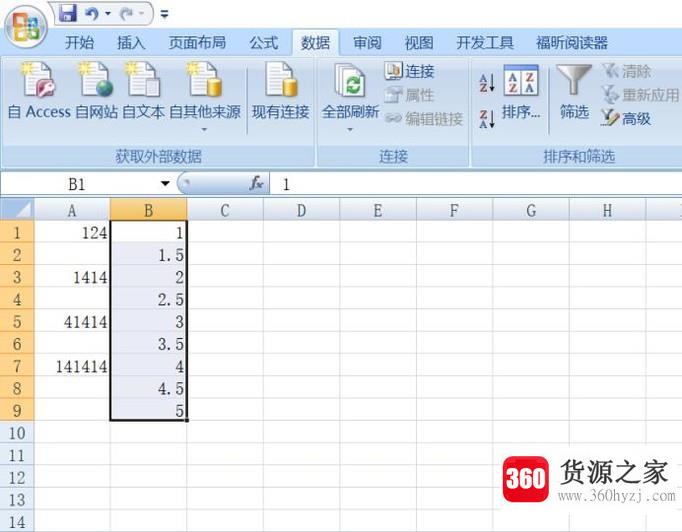This screenshot has height=532, width=682.
Task: Click the fx insert function icon
Action: click(x=257, y=184)
